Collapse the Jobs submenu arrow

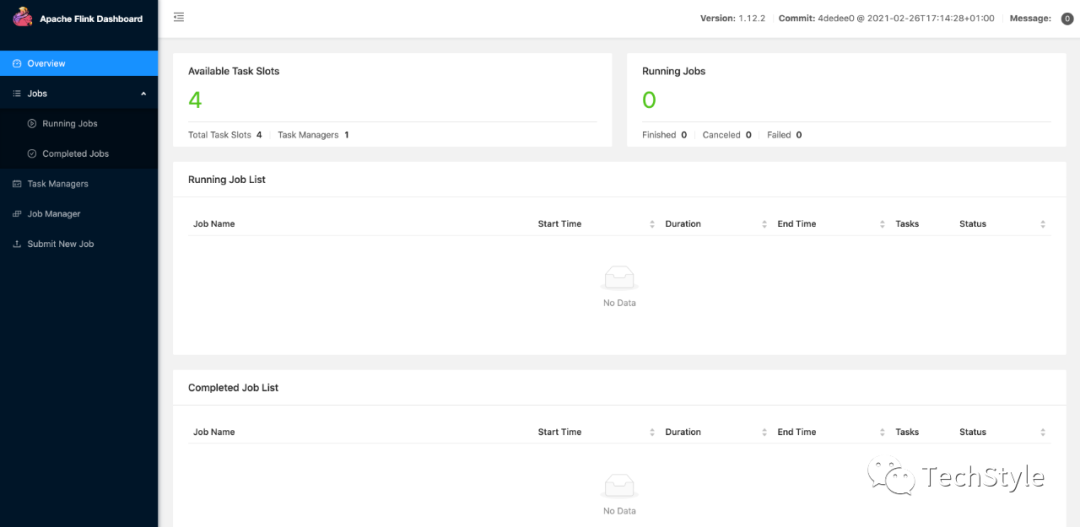(x=143, y=94)
